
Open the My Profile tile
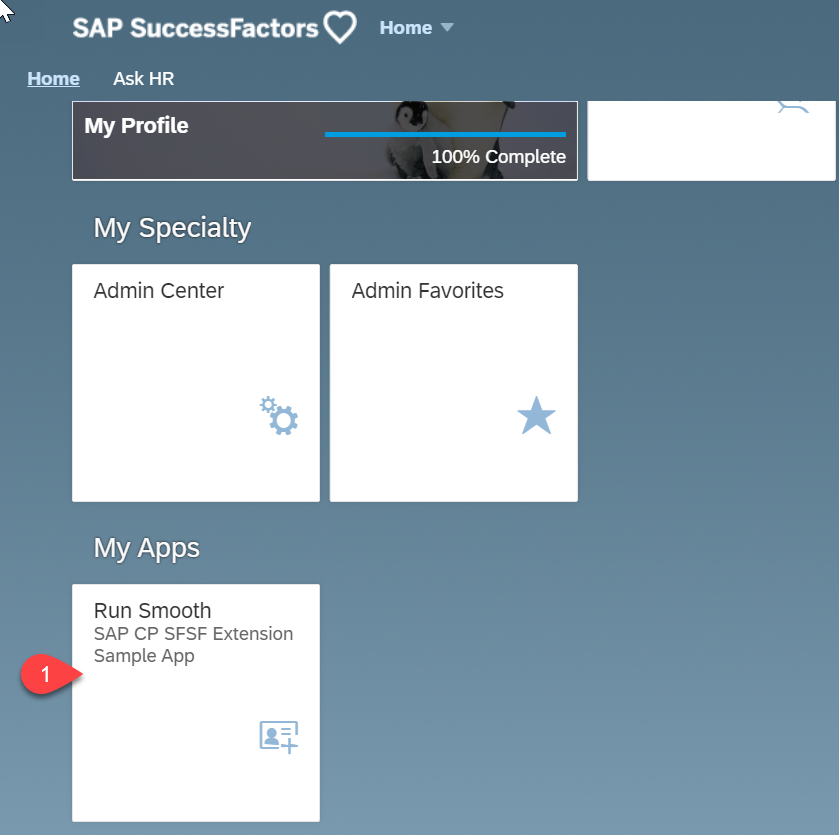click(325, 141)
